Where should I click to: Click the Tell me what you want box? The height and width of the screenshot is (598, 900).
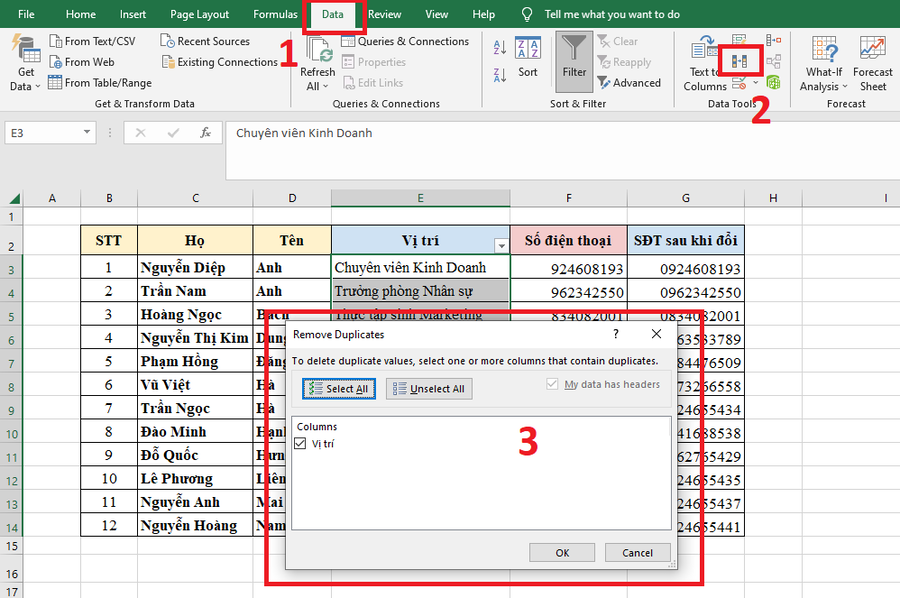[612, 14]
